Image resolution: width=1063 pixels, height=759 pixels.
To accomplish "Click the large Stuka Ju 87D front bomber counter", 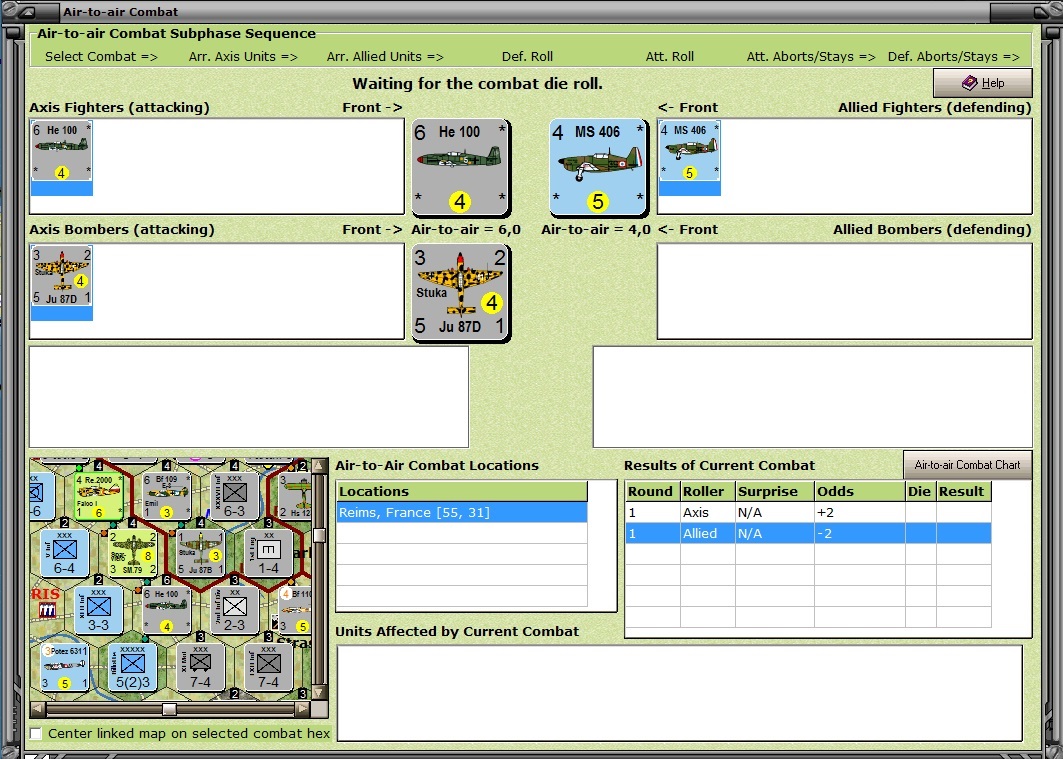I will tap(460, 292).
